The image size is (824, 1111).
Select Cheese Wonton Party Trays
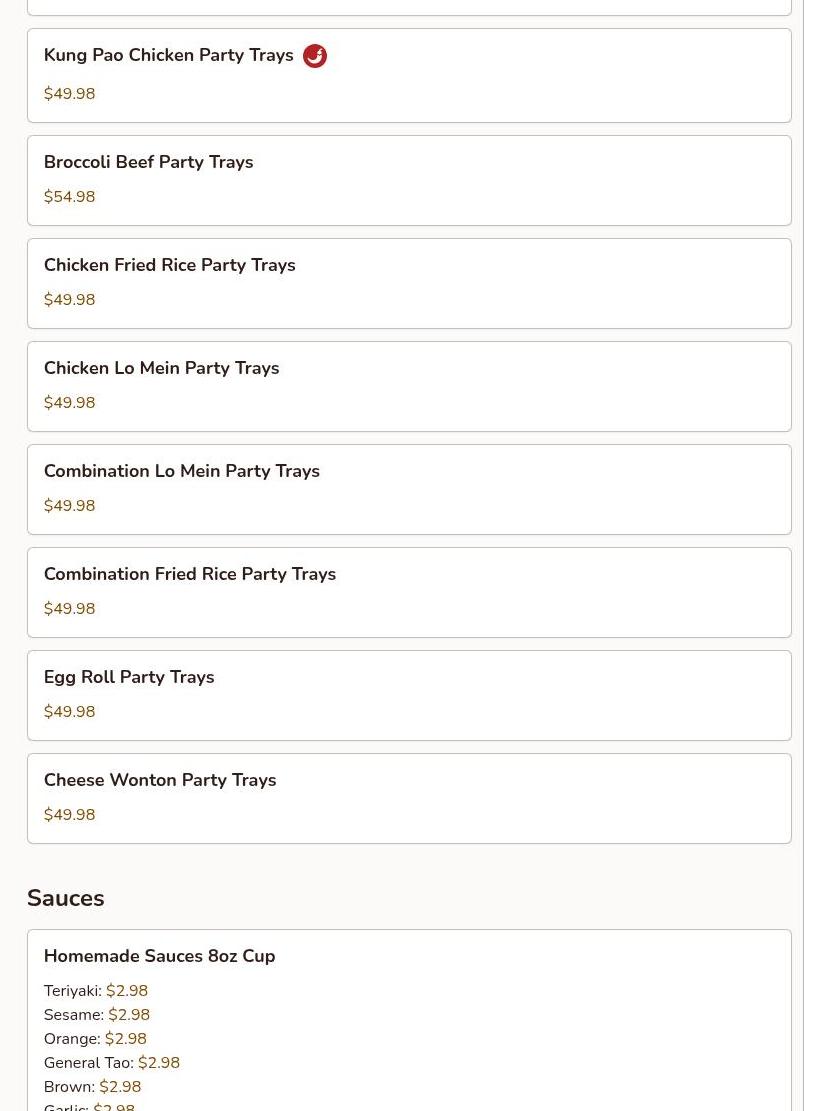pyautogui.click(x=159, y=780)
